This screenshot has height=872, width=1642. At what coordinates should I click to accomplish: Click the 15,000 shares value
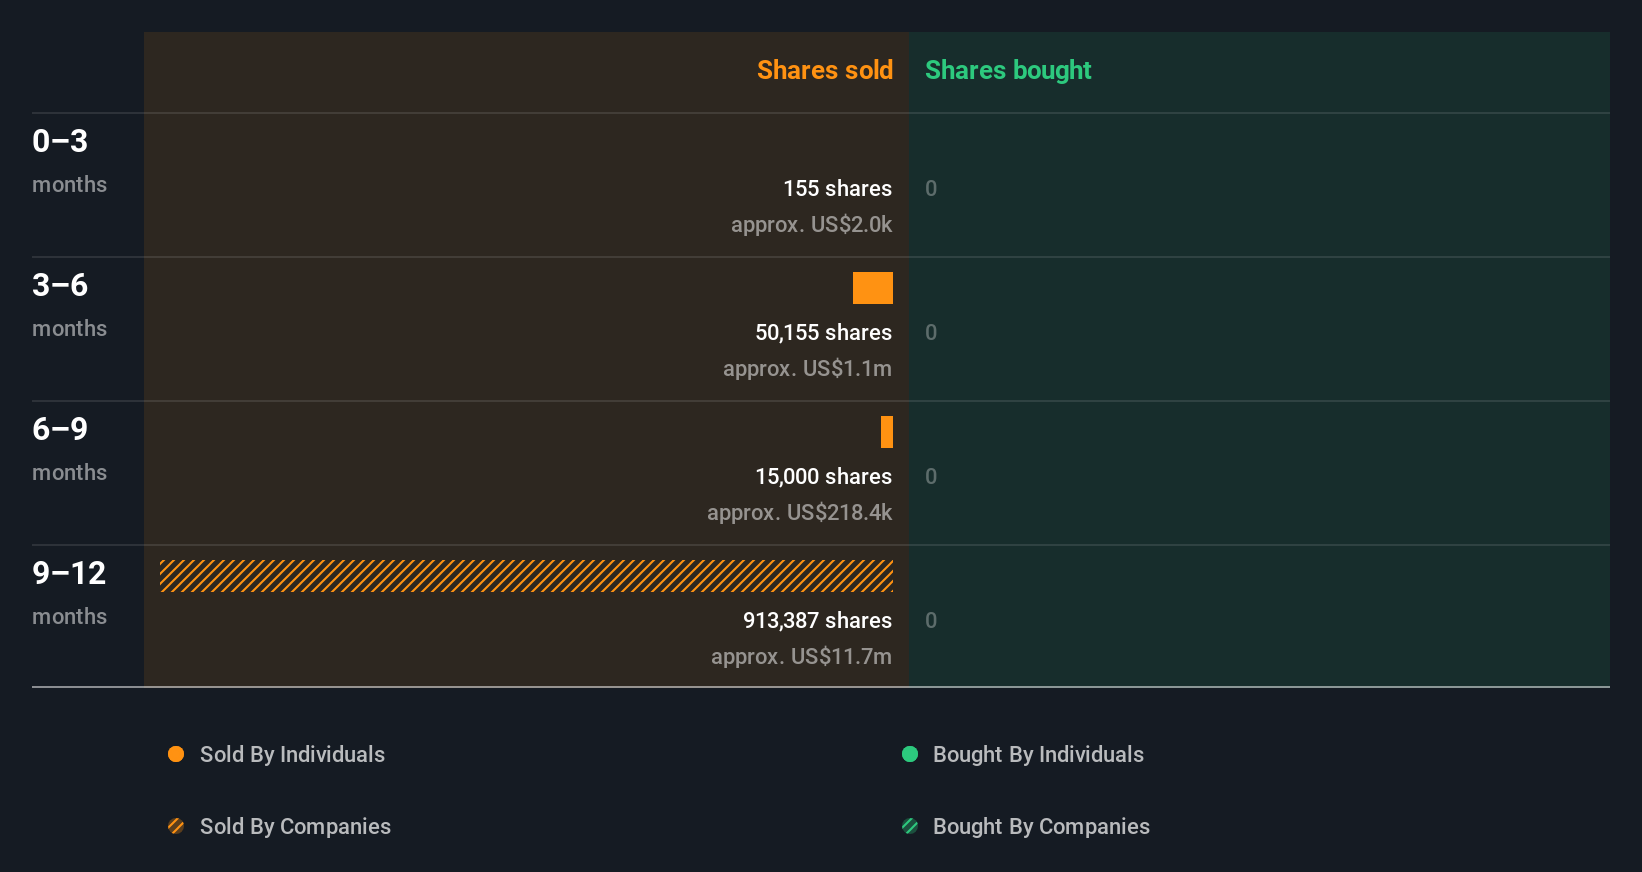(823, 476)
